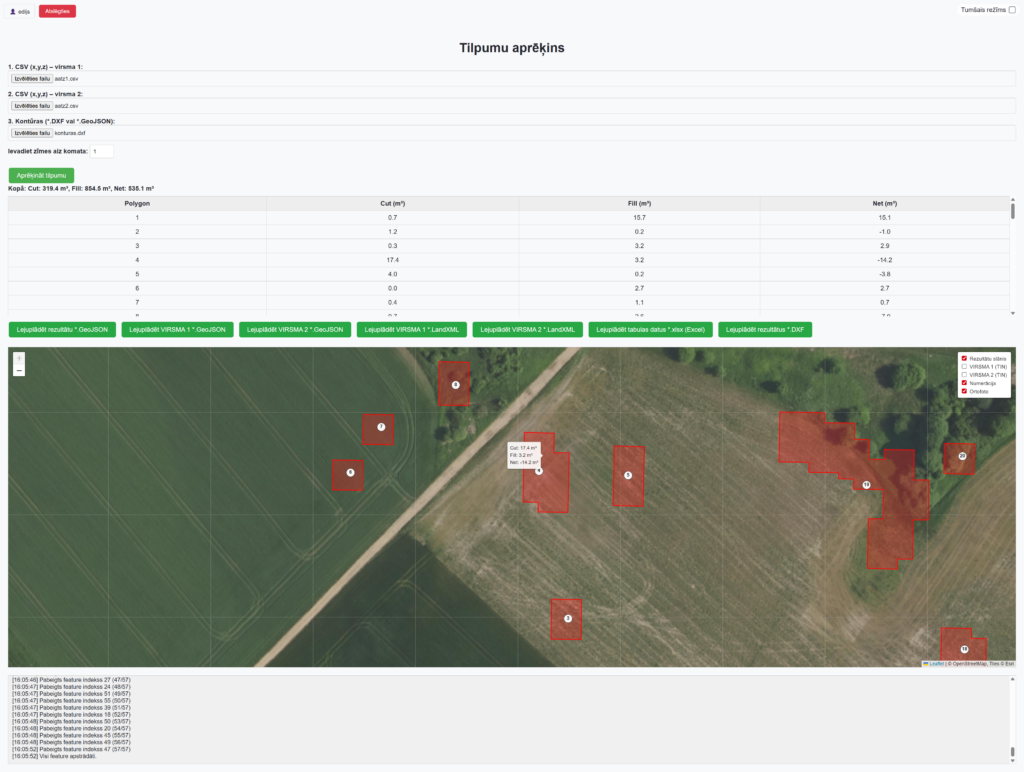Download table data as xlsx (Excel)

click(650, 329)
